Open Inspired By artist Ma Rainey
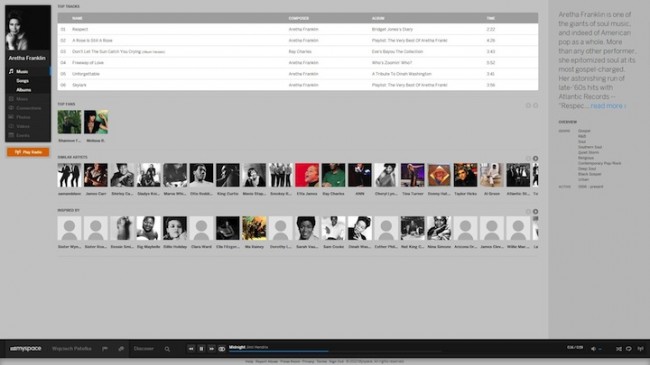Image resolution: width=650 pixels, height=365 pixels. pos(254,228)
